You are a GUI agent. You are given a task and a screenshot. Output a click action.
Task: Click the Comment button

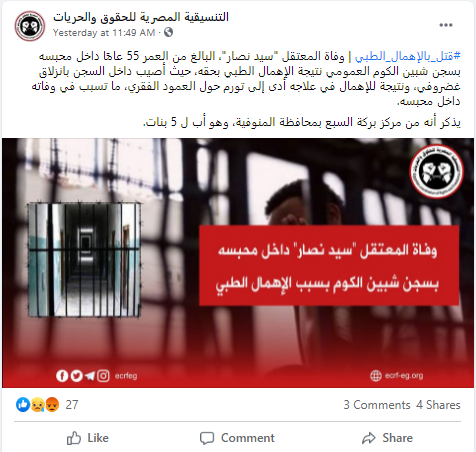click(x=237, y=438)
